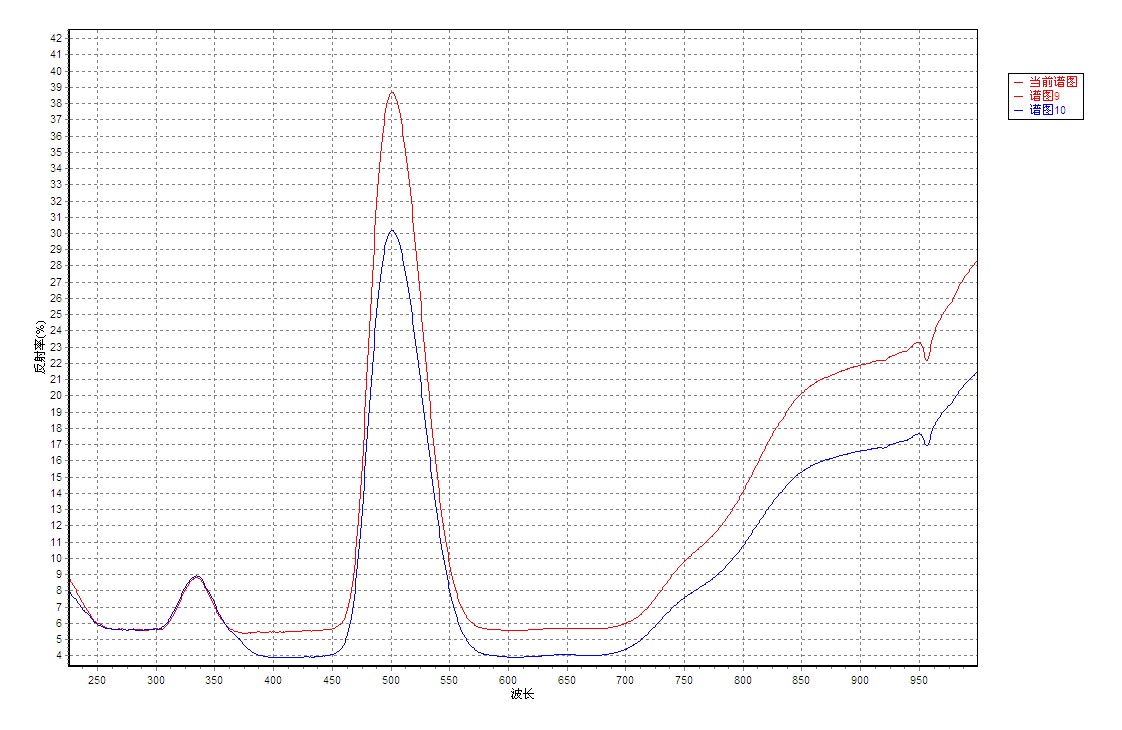Click the 500 tick label on x-axis
Screen dimensions: 1122x730
point(390,680)
